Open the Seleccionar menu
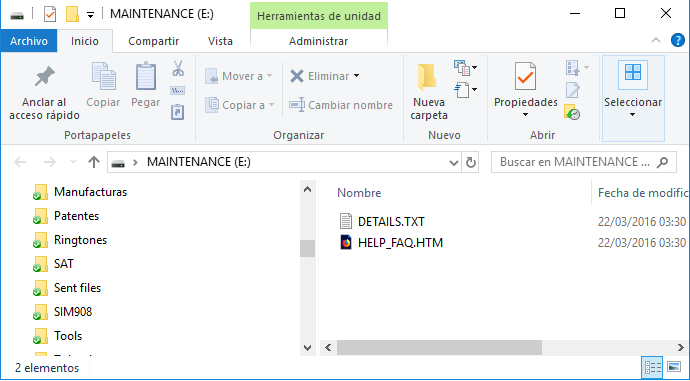 point(633,98)
